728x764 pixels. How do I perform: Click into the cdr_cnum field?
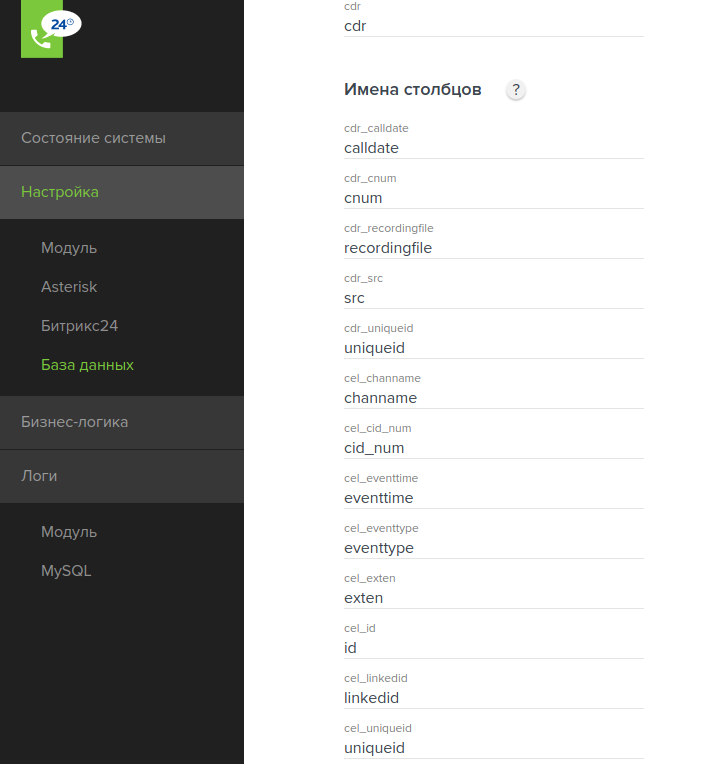click(494, 198)
